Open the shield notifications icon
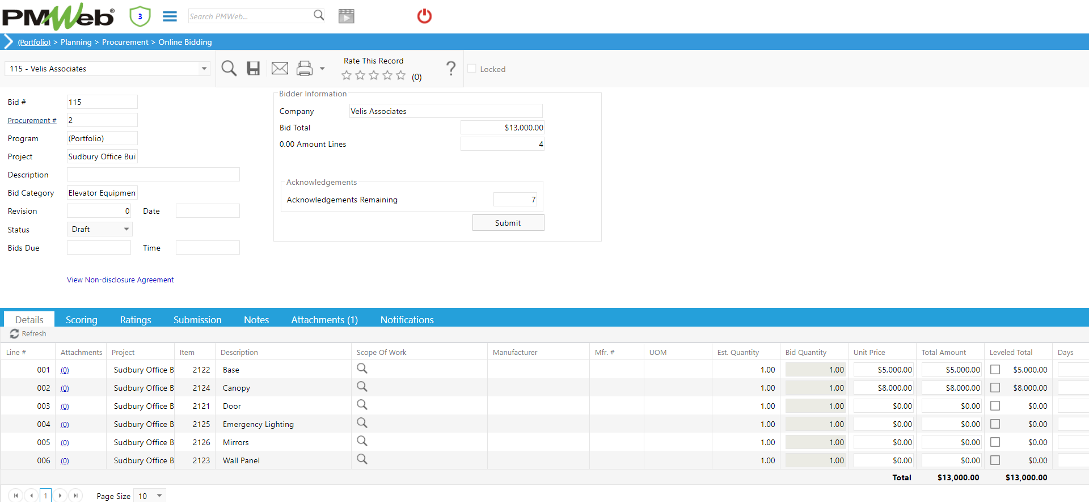1089x502 pixels. coord(140,15)
